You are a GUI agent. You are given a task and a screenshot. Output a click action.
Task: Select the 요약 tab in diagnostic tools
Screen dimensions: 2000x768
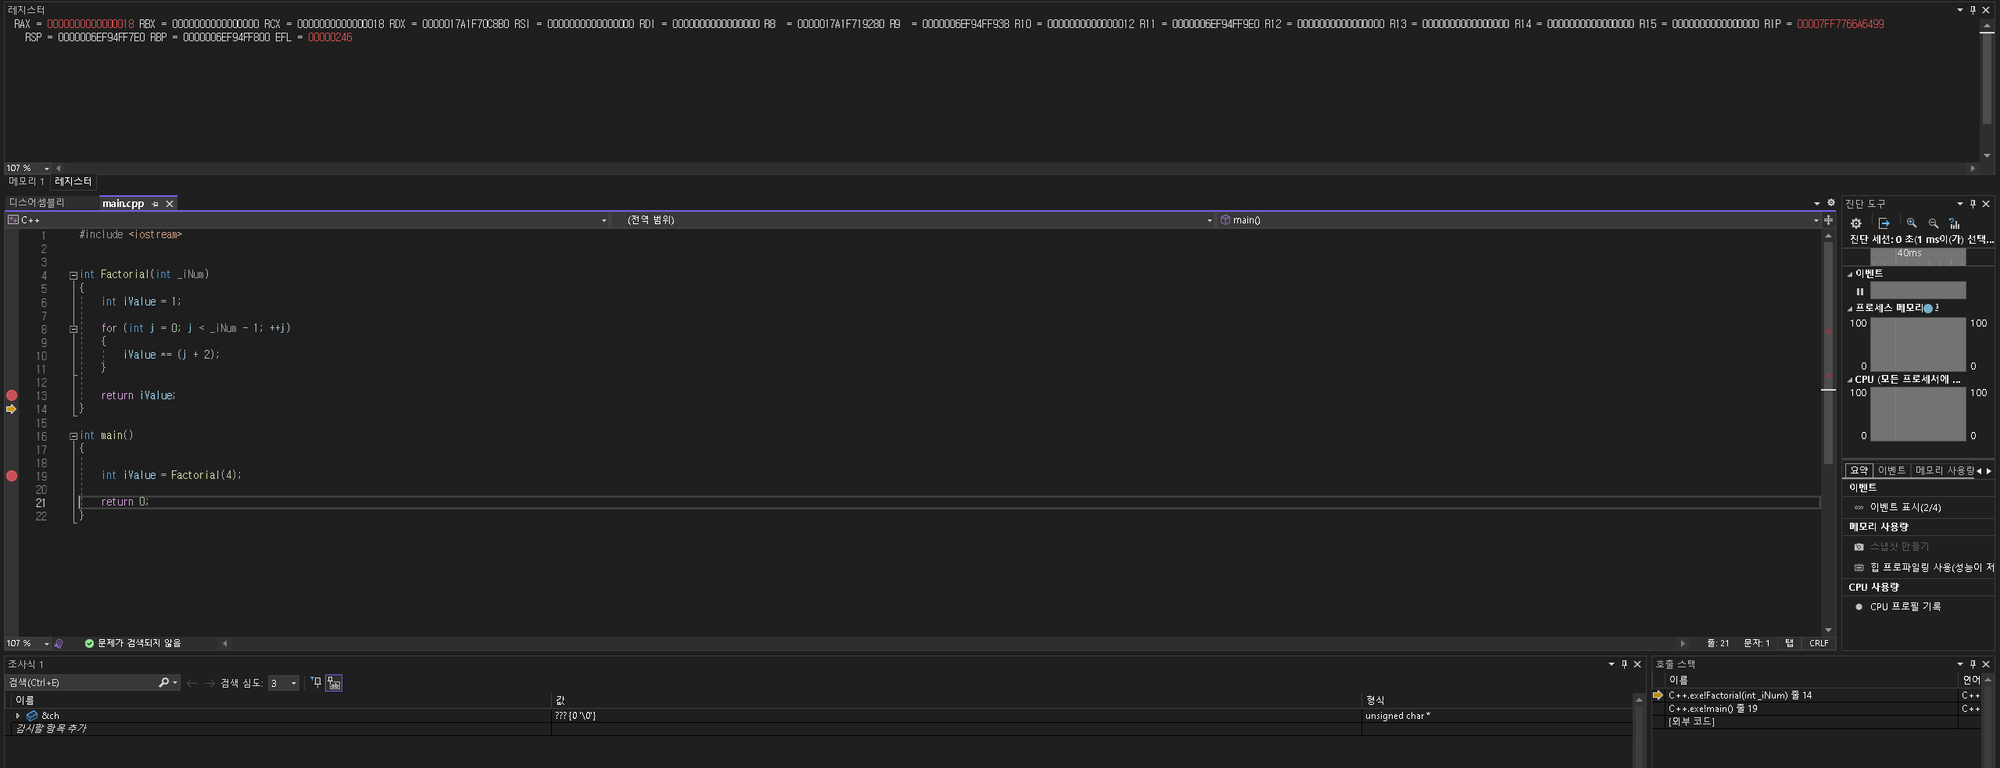click(1859, 470)
